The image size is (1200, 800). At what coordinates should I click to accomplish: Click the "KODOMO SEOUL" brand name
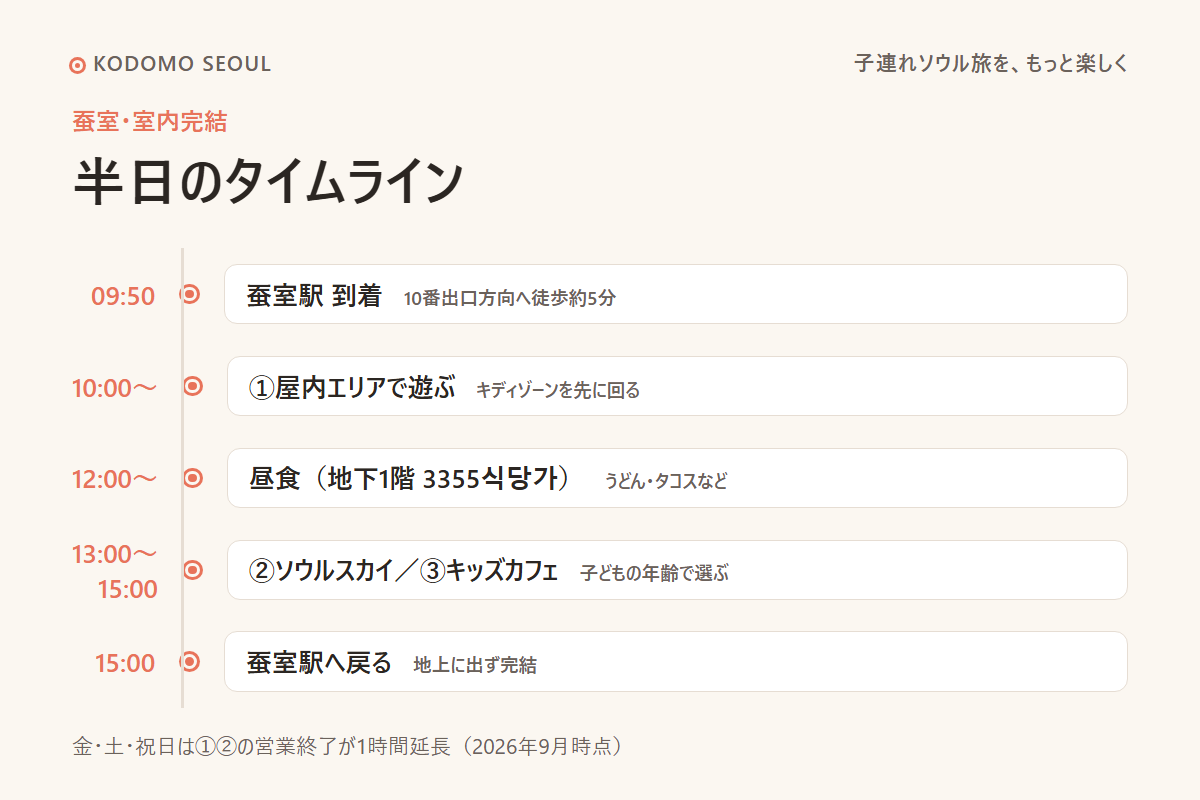pos(182,64)
